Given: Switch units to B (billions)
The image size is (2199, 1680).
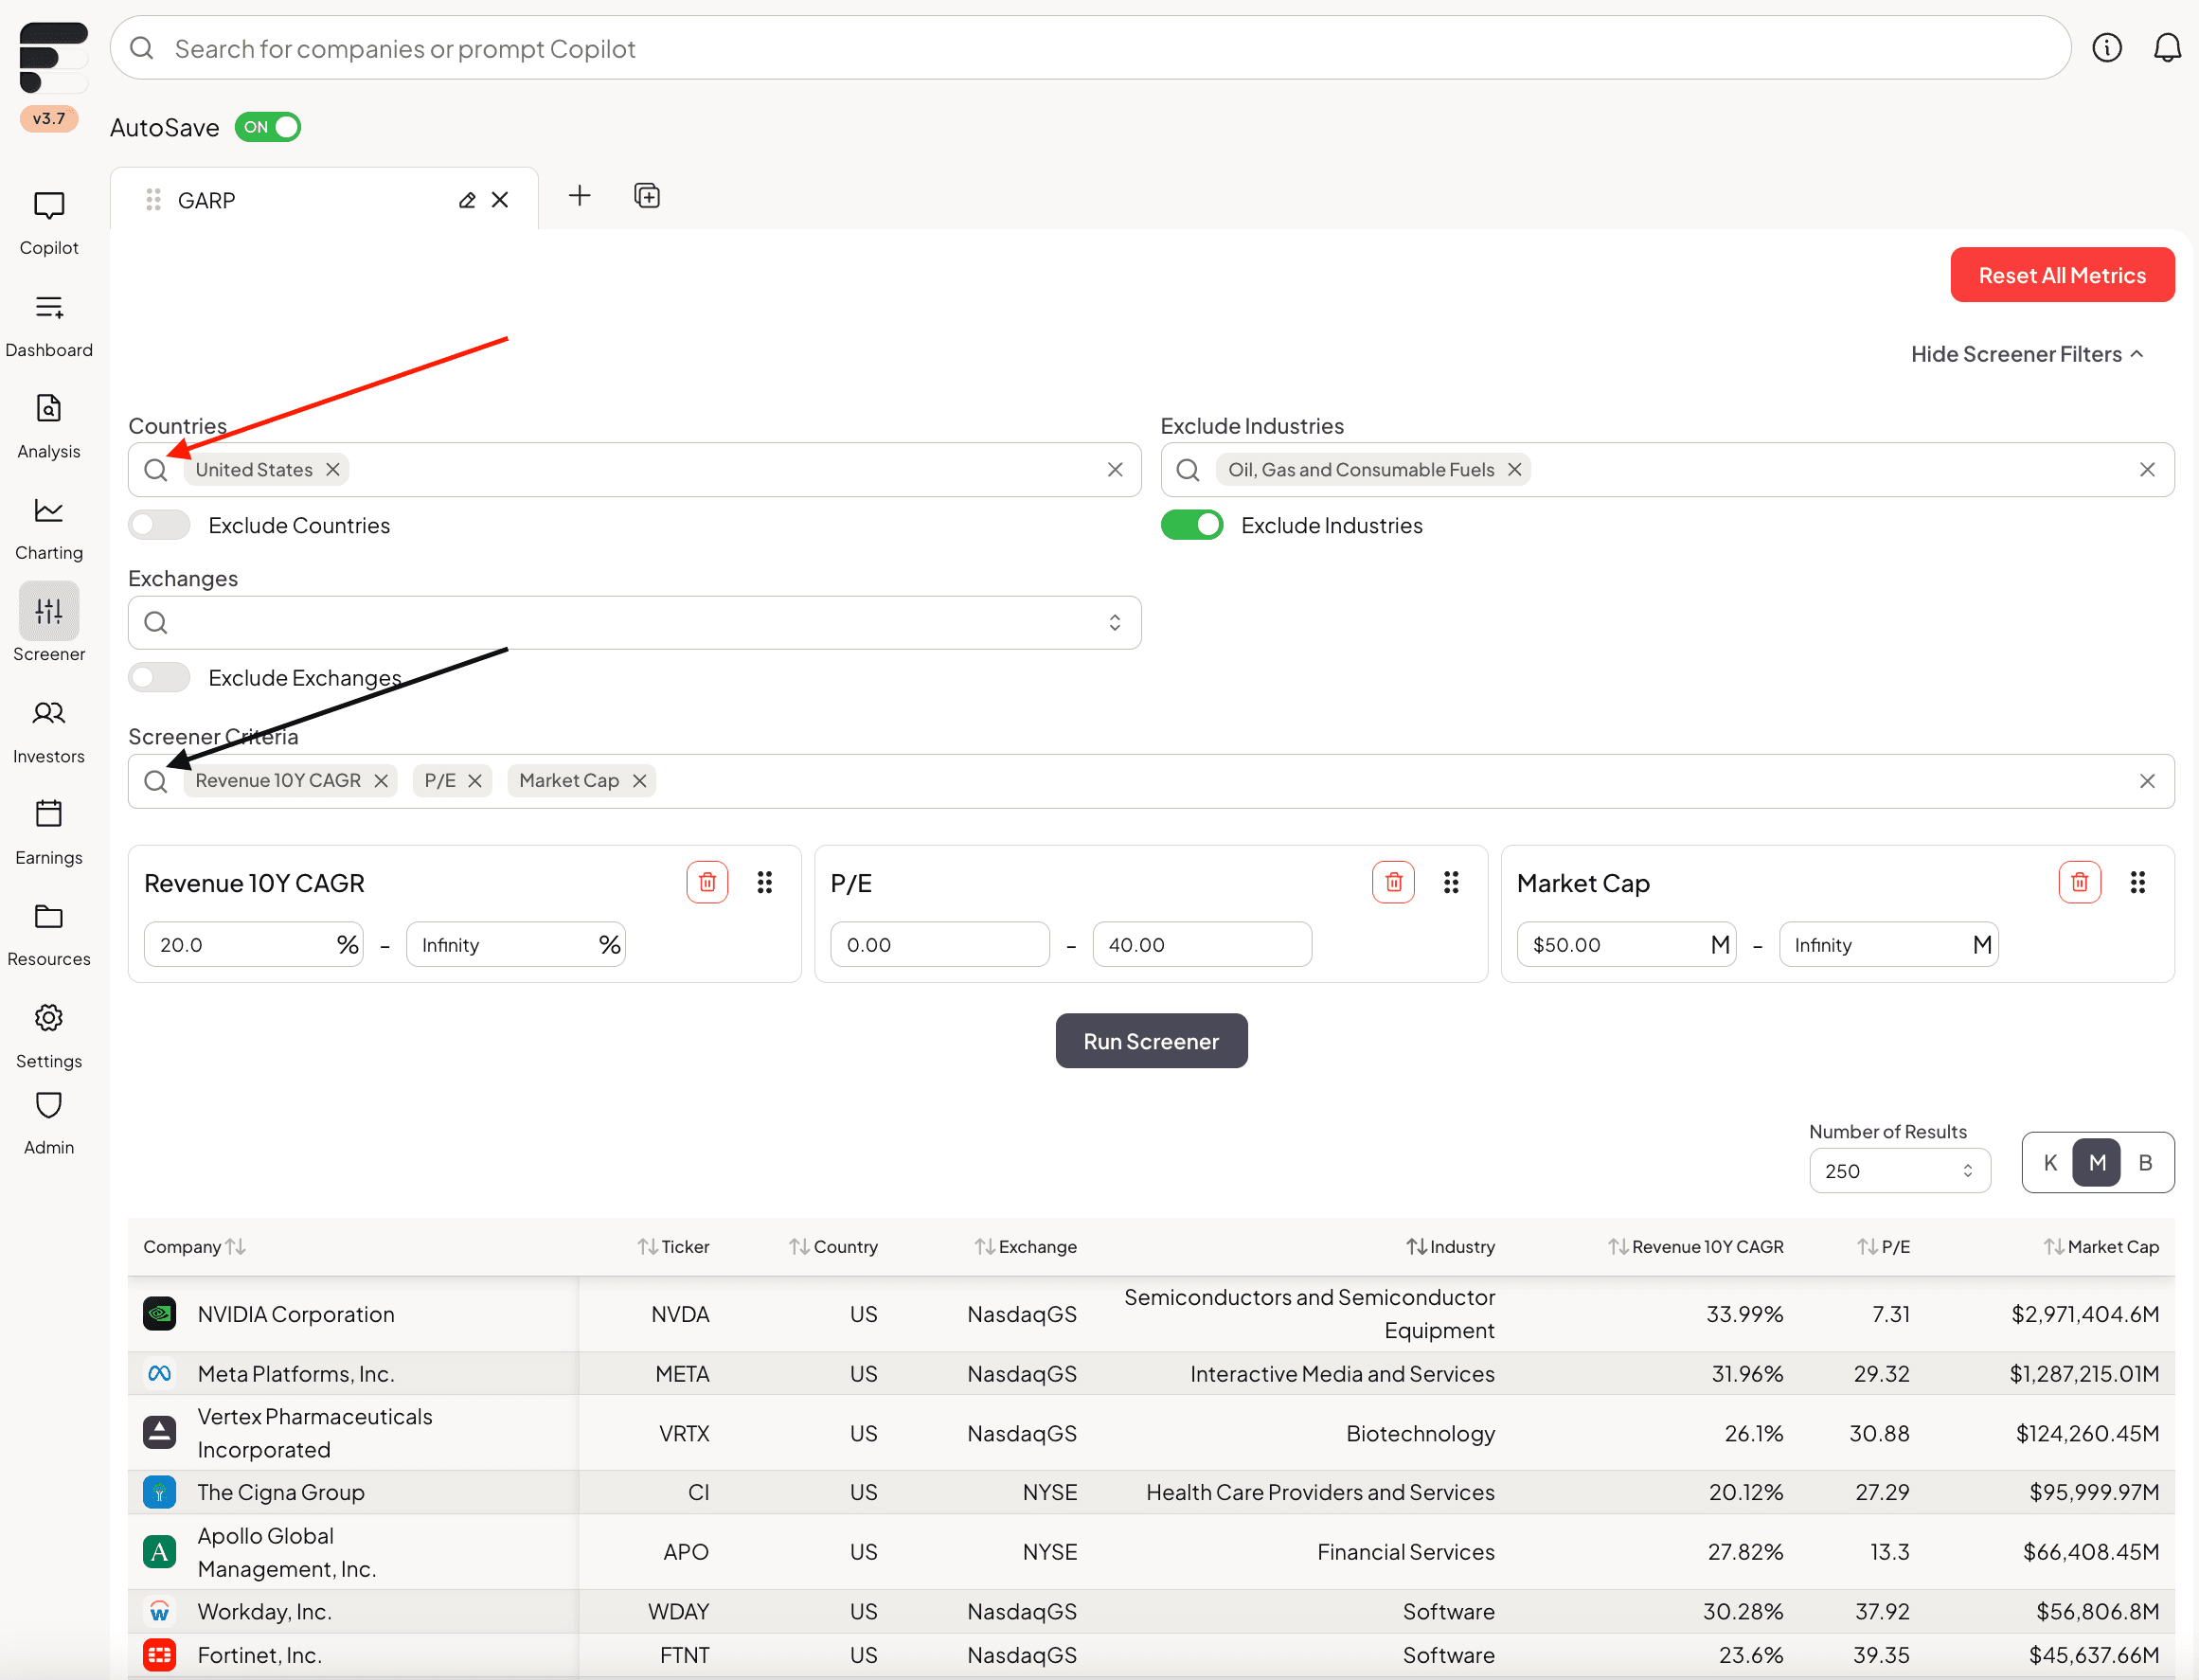Looking at the screenshot, I should 2144,1162.
